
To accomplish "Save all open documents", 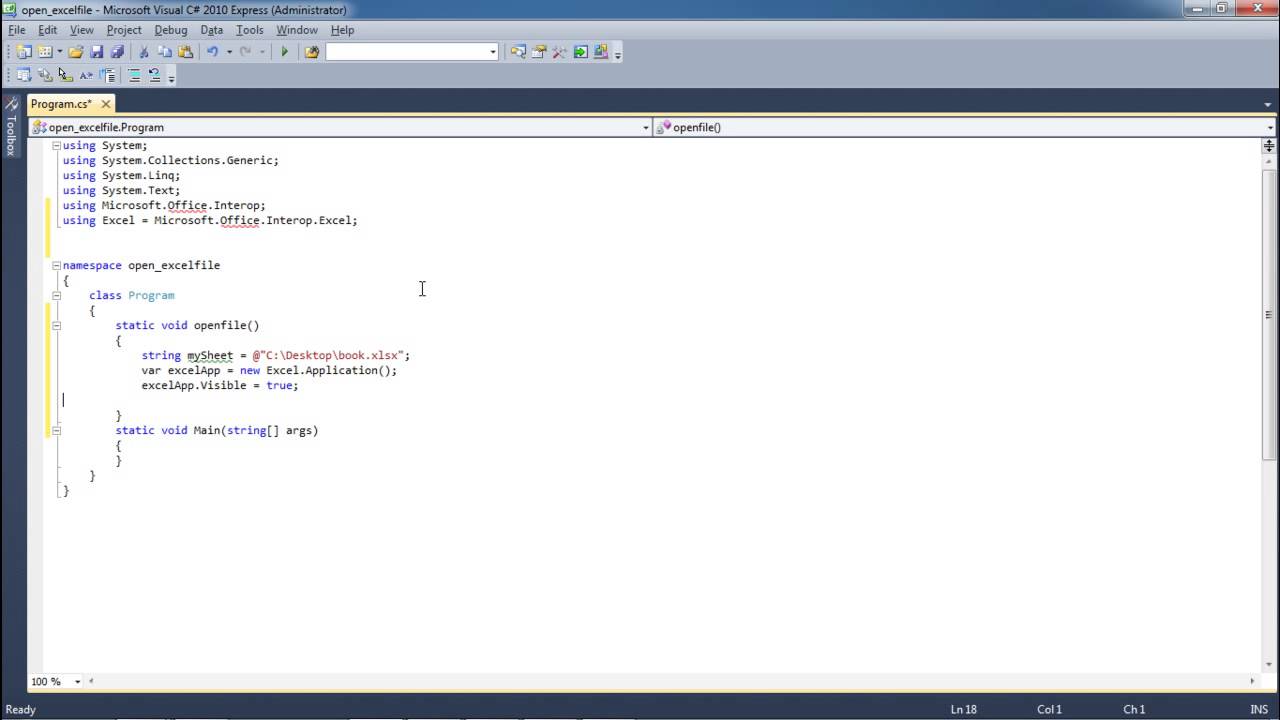I will [x=118, y=51].
